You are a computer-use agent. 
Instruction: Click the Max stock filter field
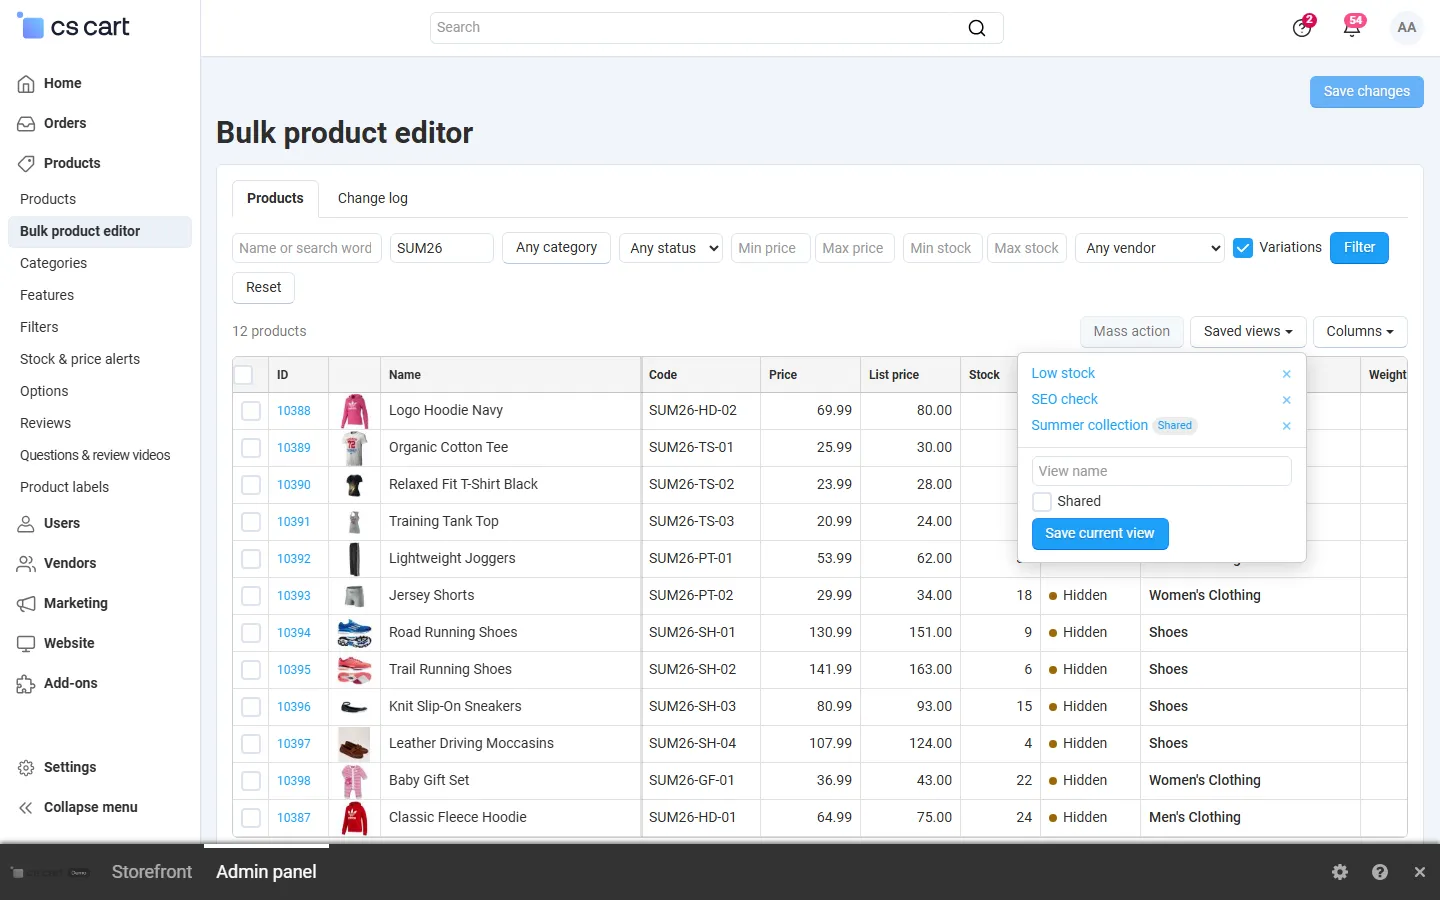[x=1027, y=248]
